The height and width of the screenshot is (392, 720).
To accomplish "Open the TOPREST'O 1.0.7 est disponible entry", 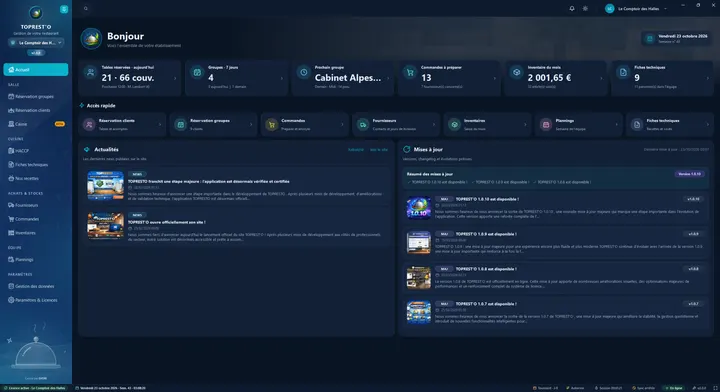I will [555, 312].
